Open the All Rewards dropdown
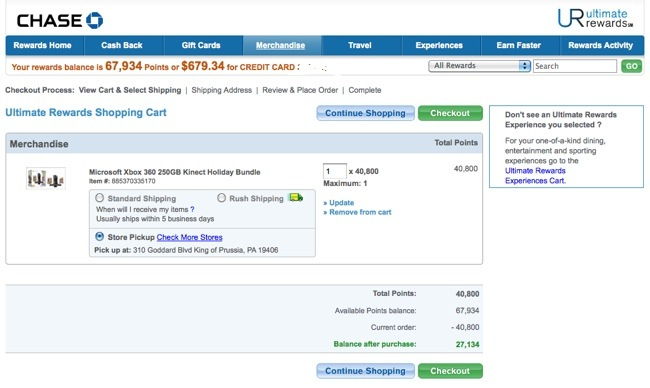This screenshot has height=388, width=650. (480, 66)
